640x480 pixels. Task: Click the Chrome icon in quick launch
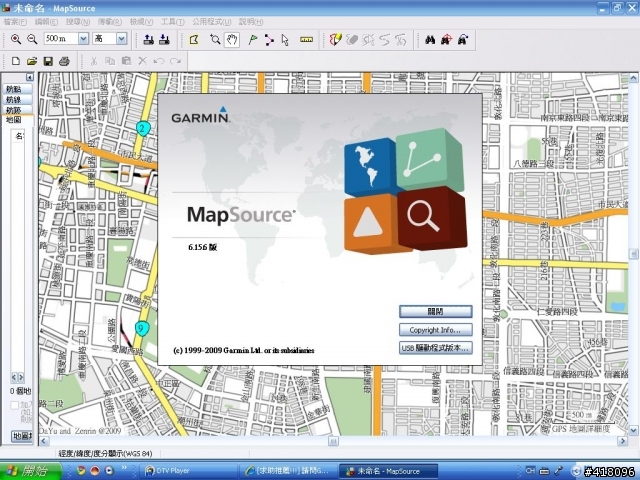click(x=81, y=471)
